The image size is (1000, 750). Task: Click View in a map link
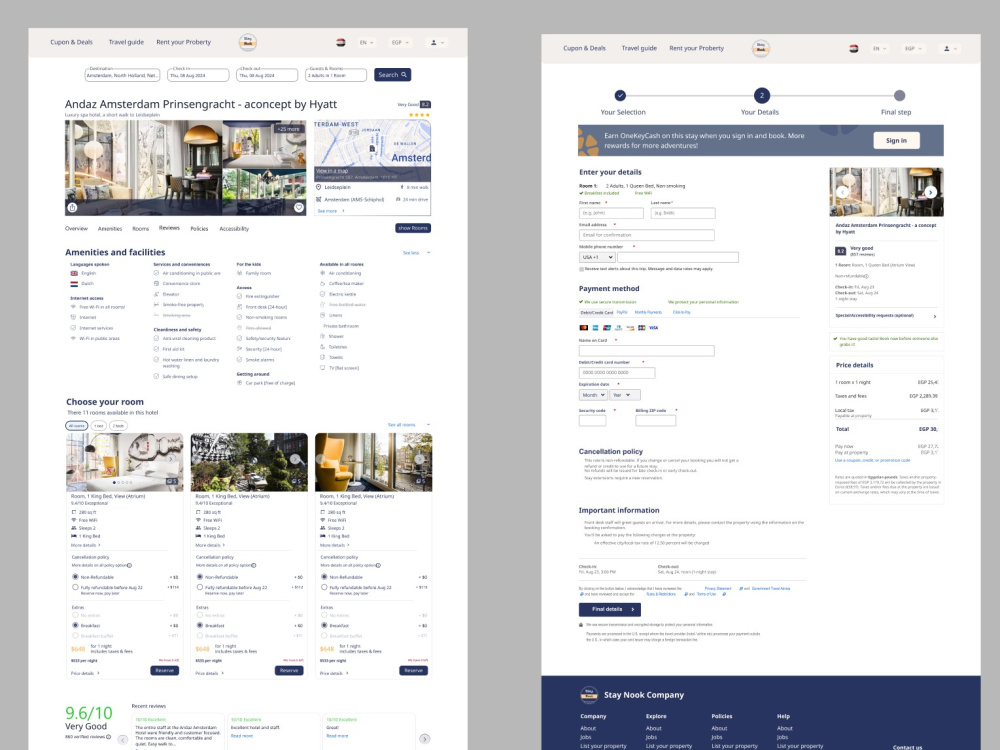pyautogui.click(x=332, y=171)
